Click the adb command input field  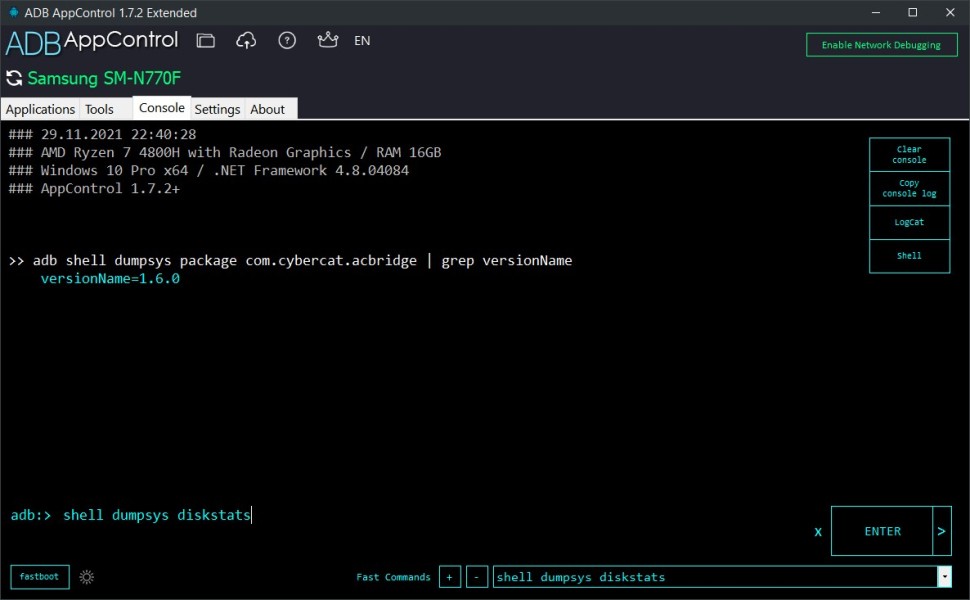click(420, 516)
